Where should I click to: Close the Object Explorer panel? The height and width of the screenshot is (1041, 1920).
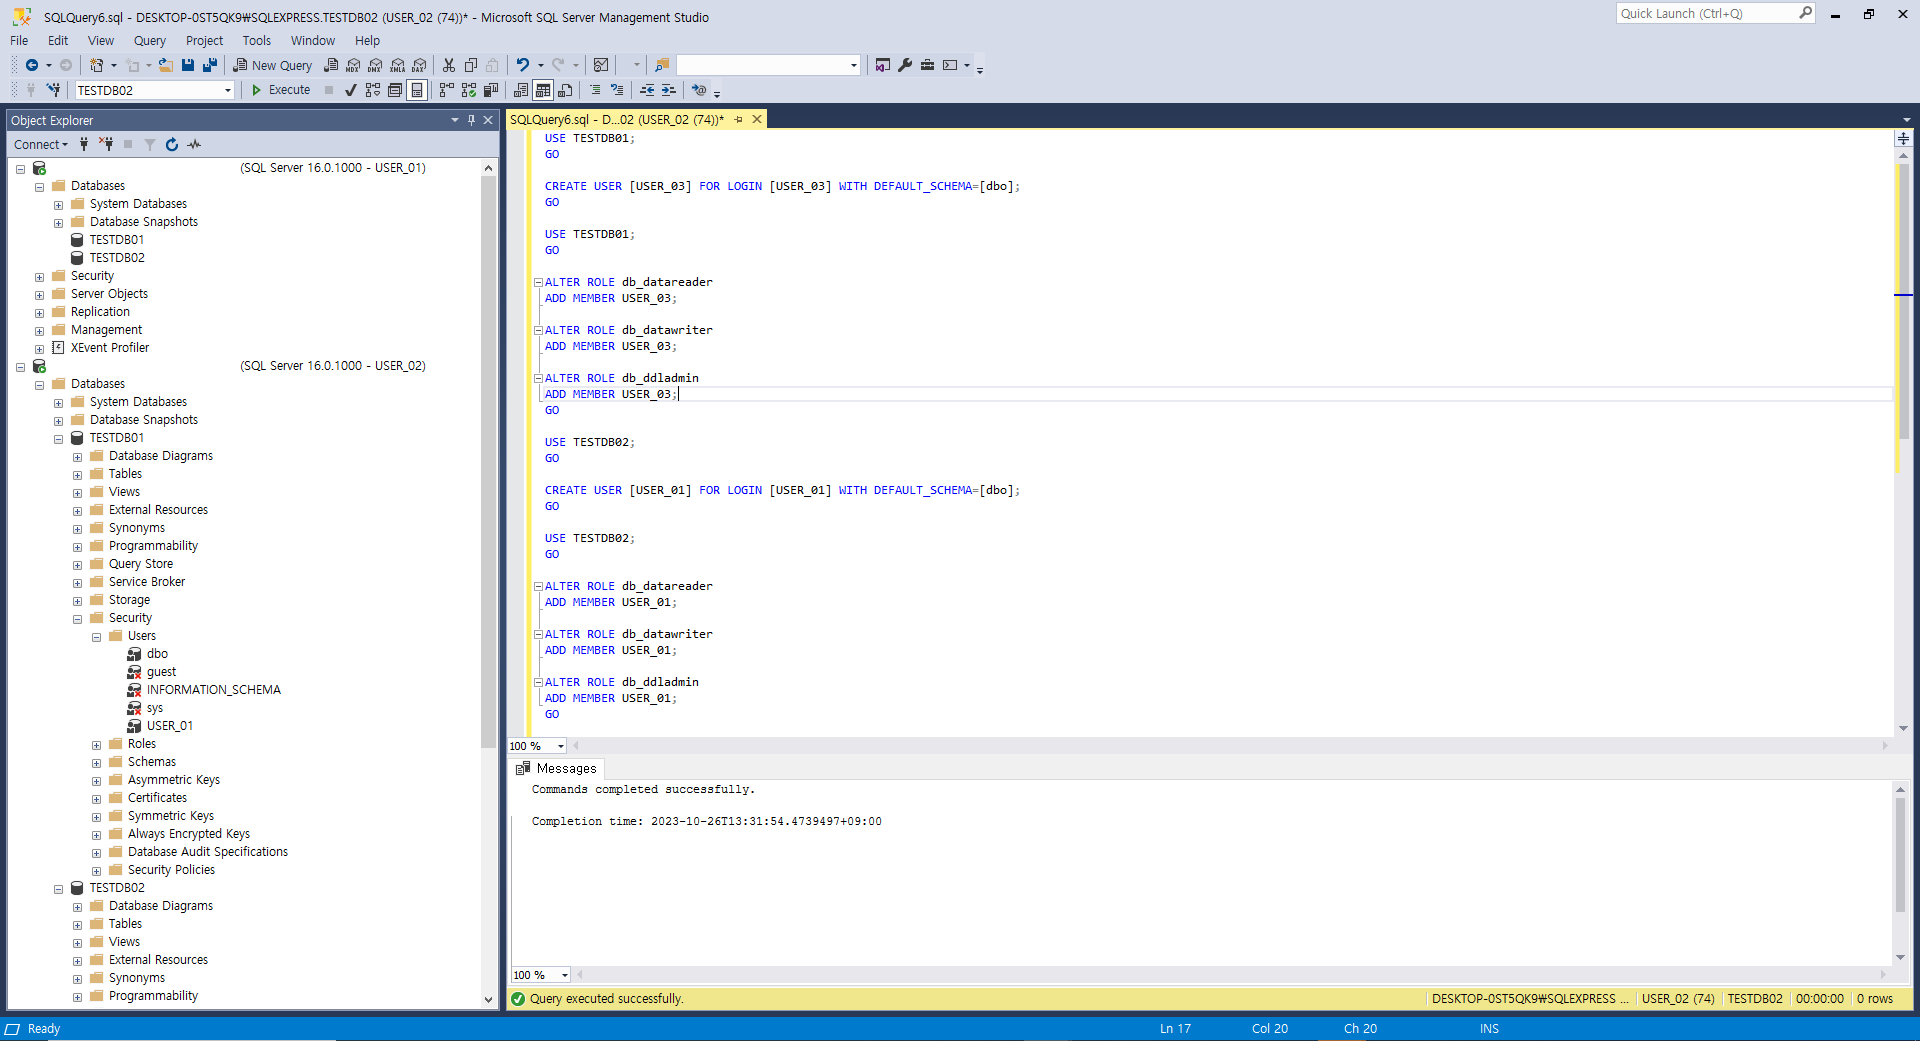coord(488,120)
